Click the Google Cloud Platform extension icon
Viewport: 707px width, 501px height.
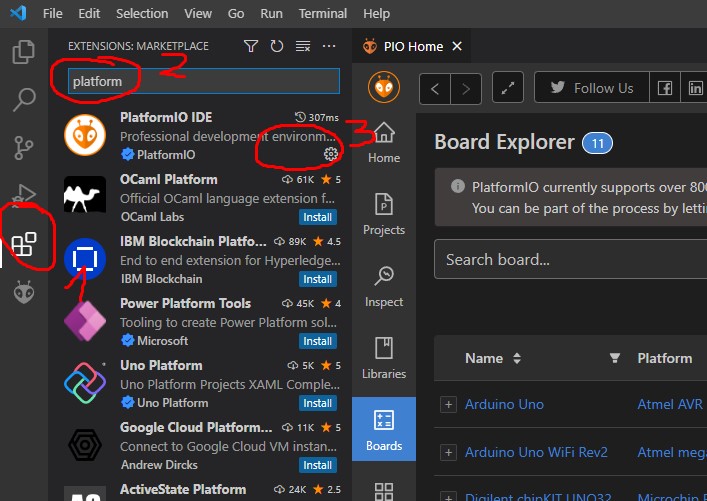[x=85, y=445]
